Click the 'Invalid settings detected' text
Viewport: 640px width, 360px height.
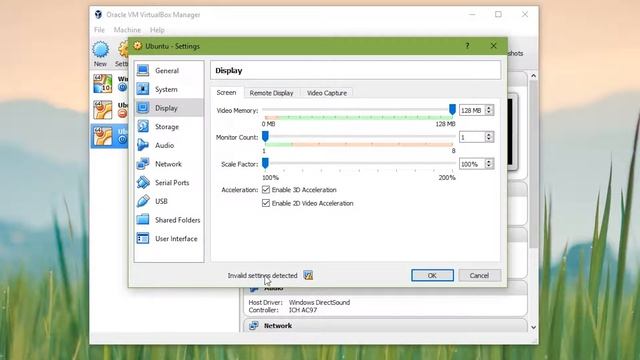pos(262,276)
